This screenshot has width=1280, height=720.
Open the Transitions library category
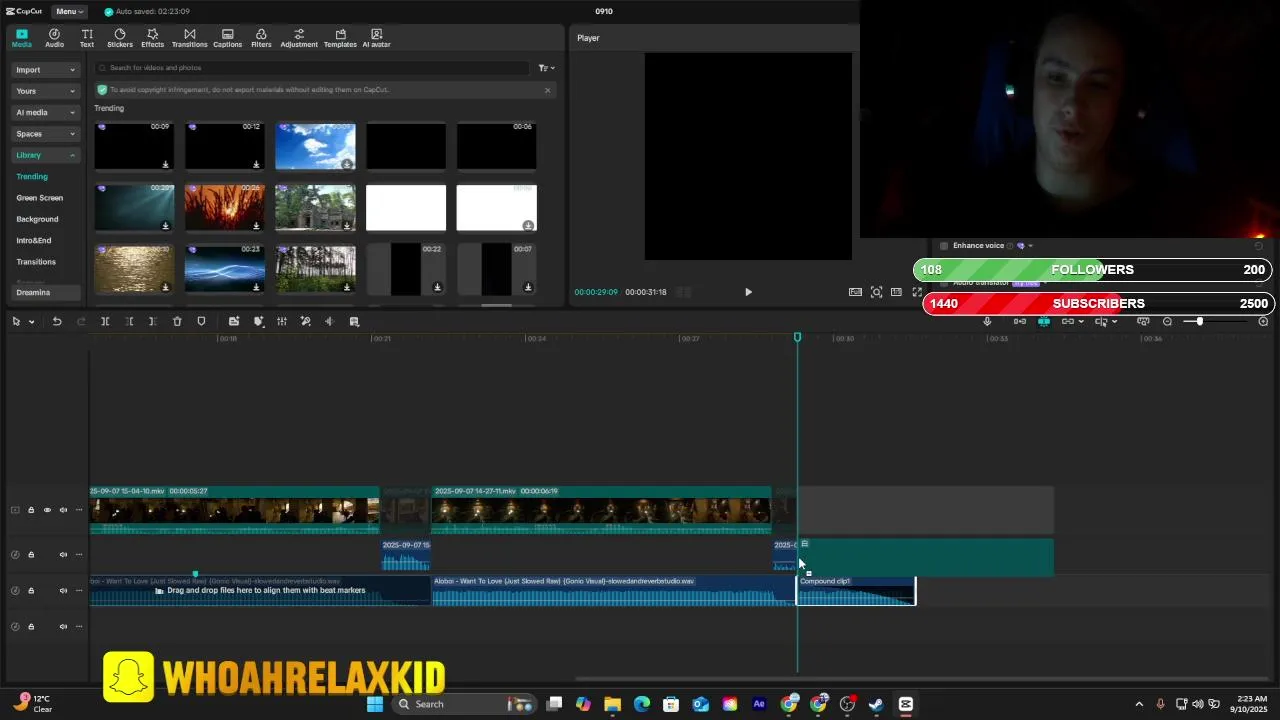pos(36,262)
